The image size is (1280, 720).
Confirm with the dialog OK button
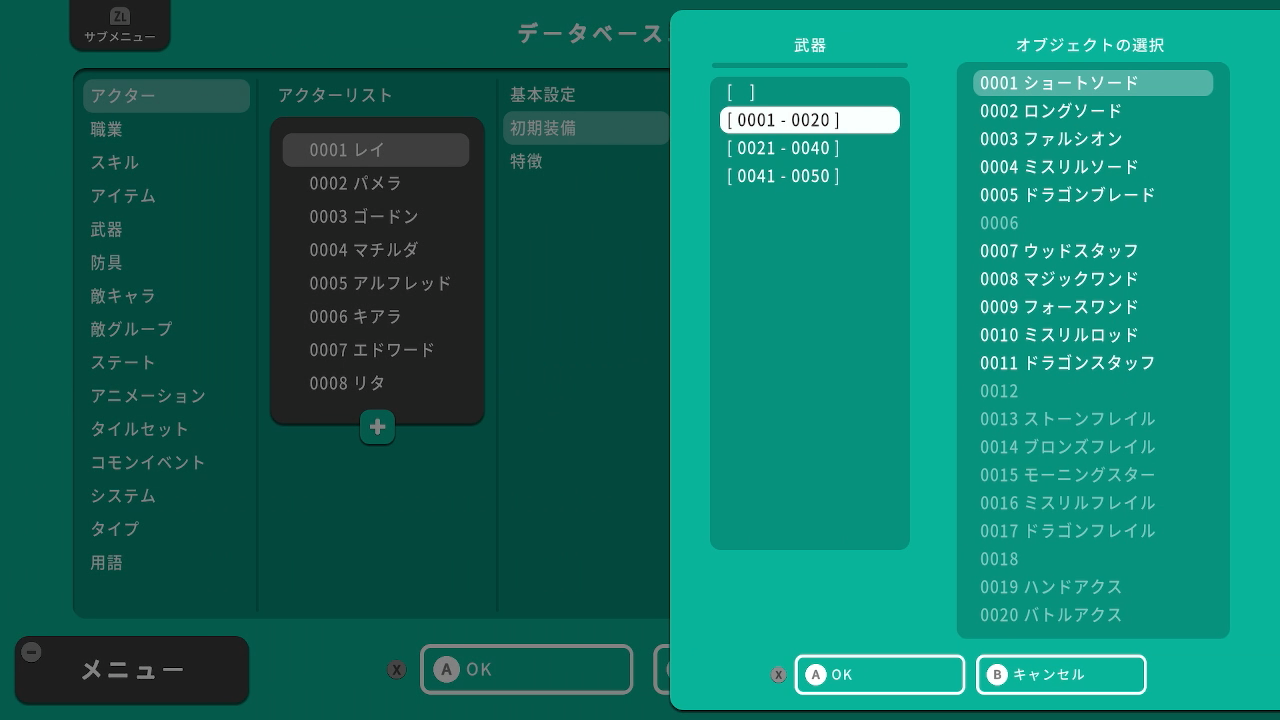(x=880, y=675)
